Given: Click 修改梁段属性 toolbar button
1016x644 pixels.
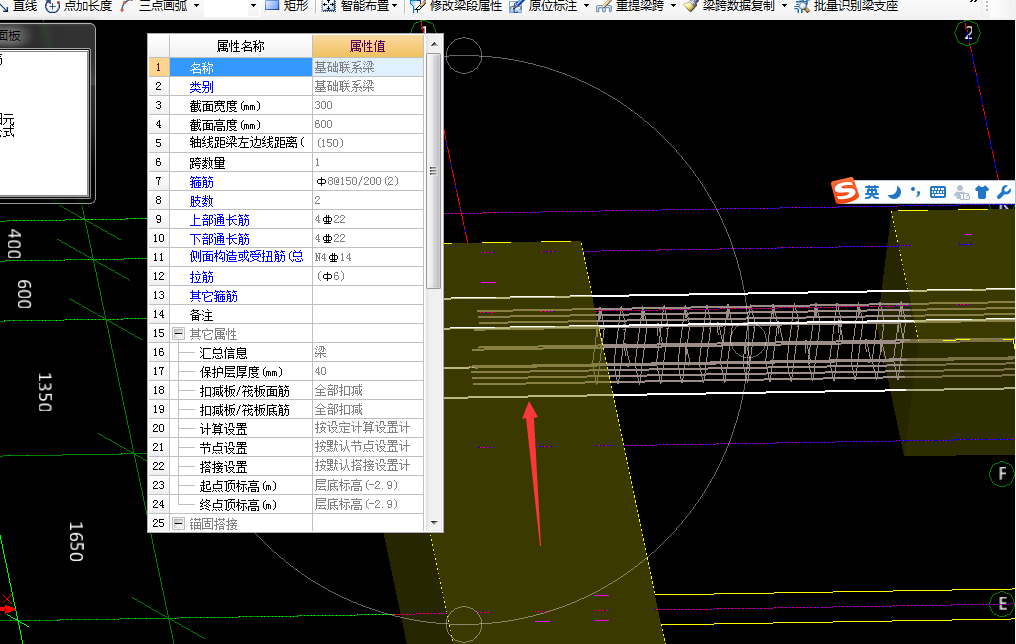Looking at the screenshot, I should pos(456,6).
